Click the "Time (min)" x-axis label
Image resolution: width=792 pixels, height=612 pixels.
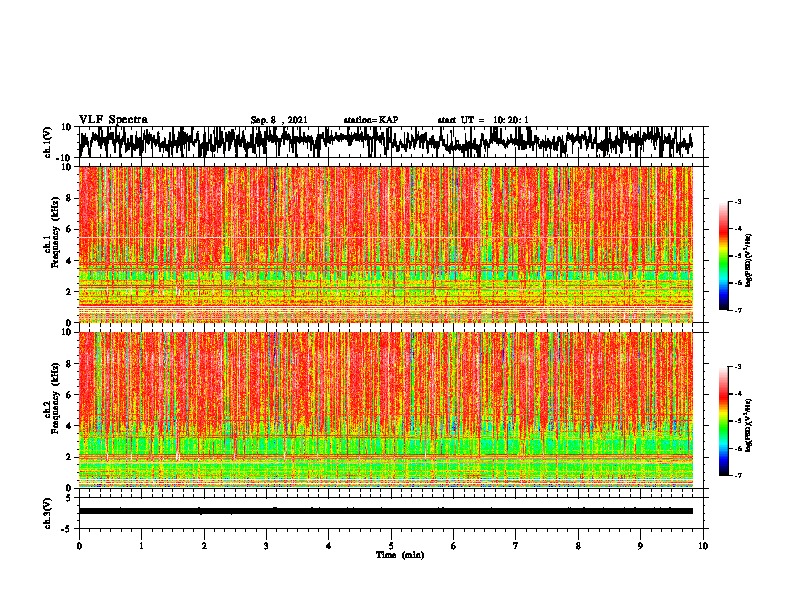coord(400,555)
